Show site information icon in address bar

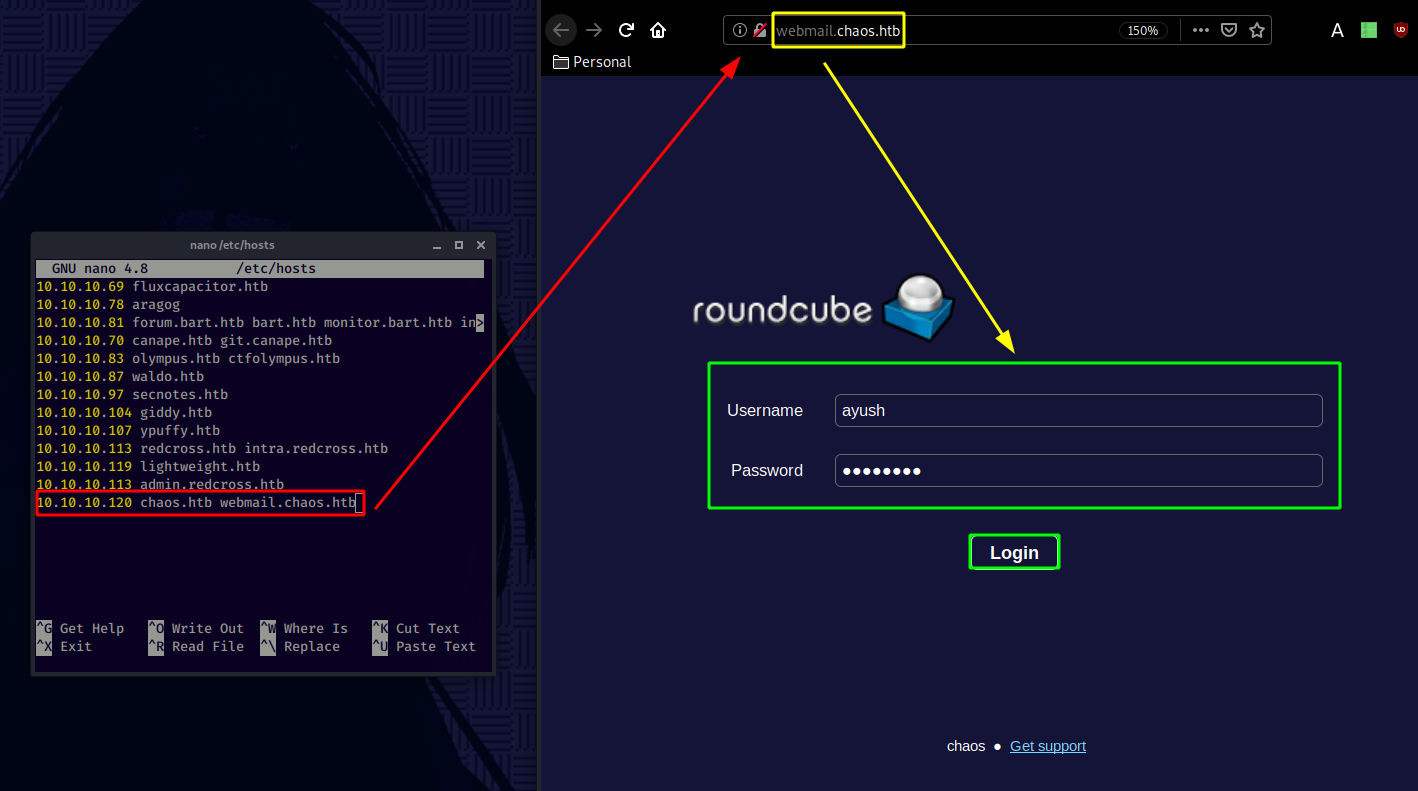[x=740, y=30]
